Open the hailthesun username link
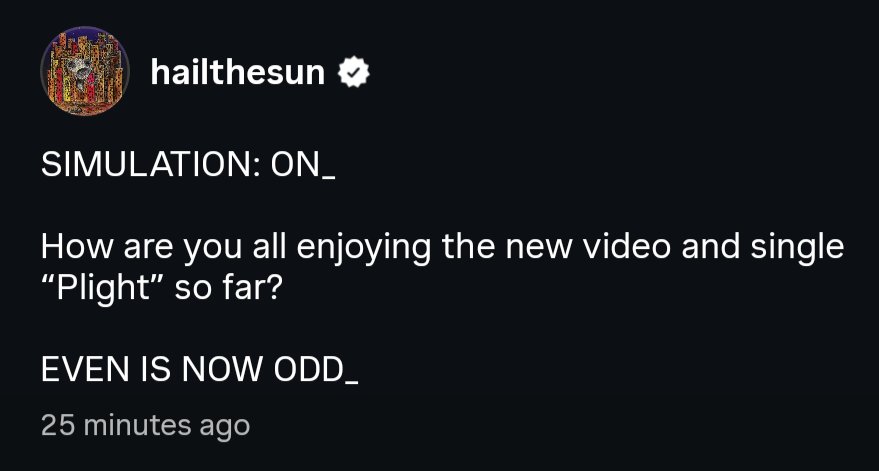 pyautogui.click(x=238, y=72)
